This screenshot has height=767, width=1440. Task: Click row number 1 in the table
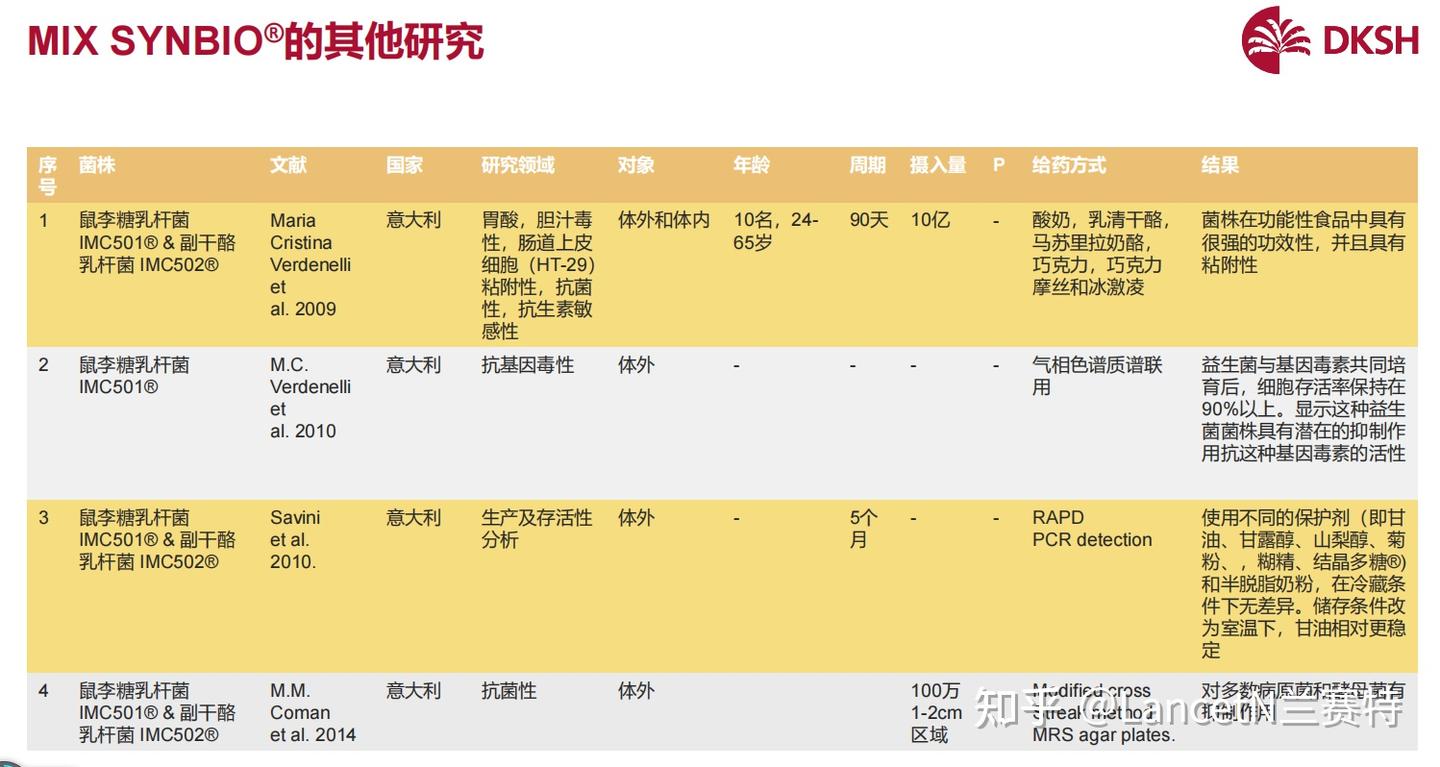point(42,220)
